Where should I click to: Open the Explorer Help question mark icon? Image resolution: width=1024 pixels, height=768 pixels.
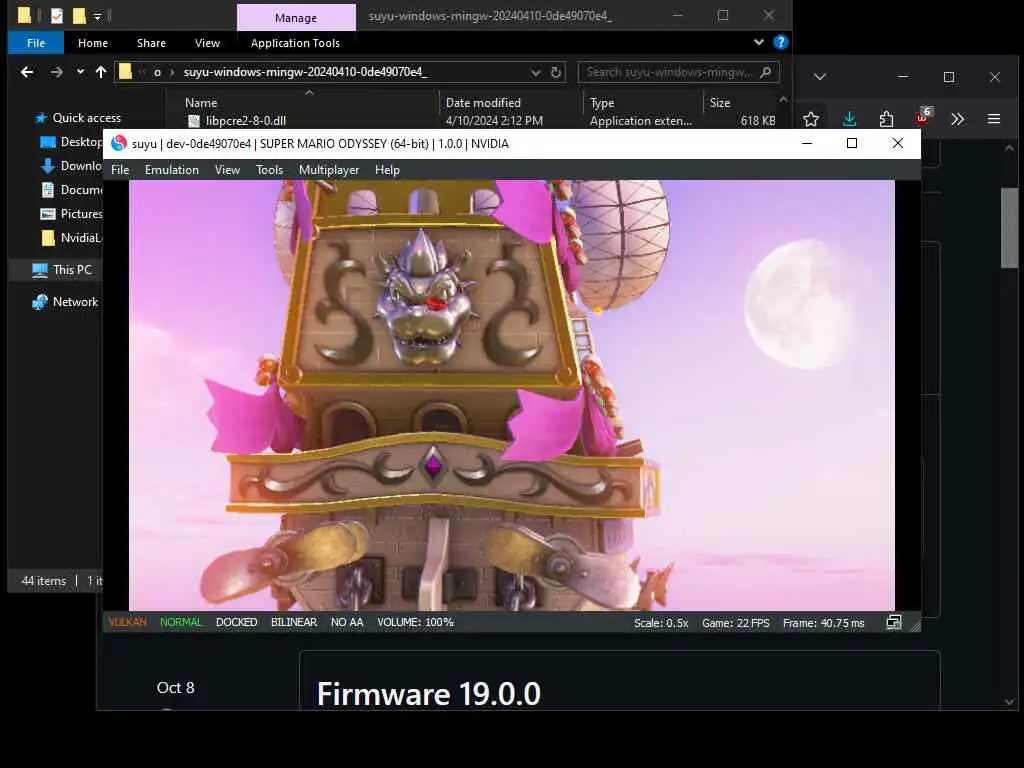[780, 42]
